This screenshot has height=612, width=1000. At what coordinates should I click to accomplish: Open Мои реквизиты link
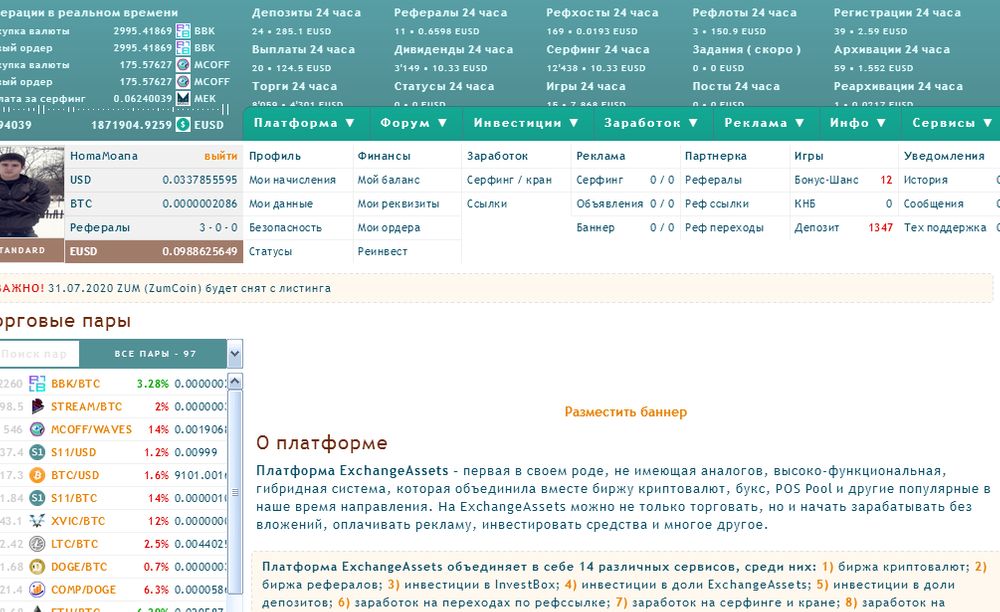tap(398, 203)
